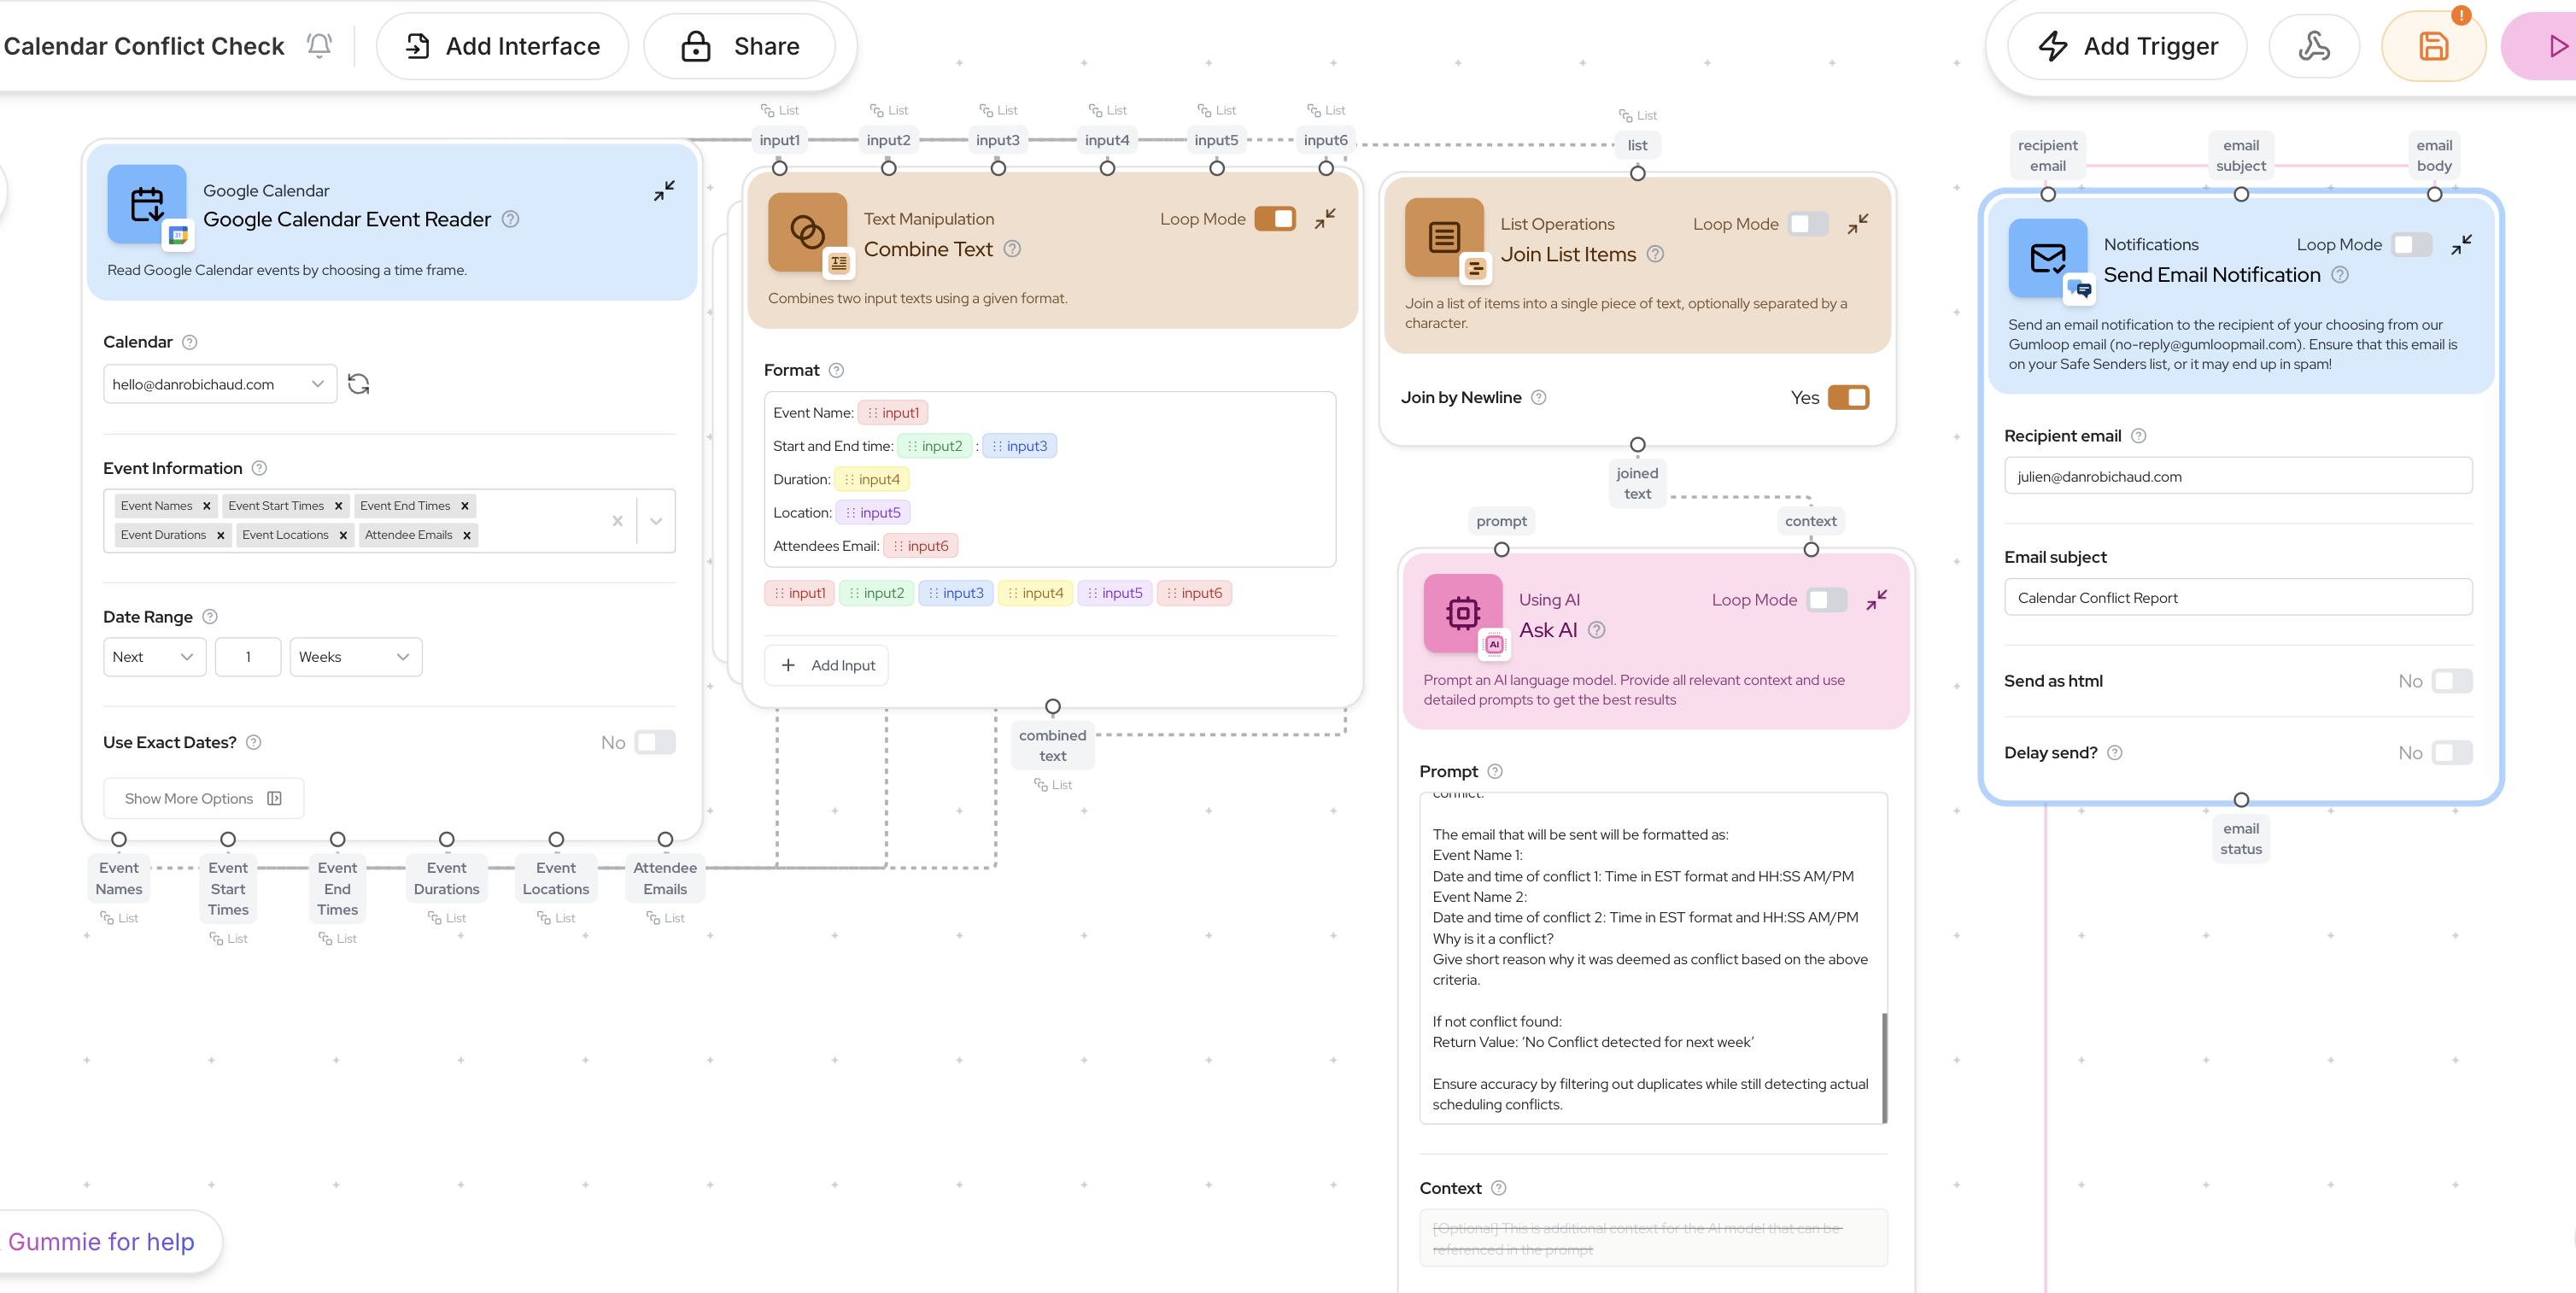2576x1293 pixels.
Task: Click the Ask AI chip icon
Action: point(1462,613)
